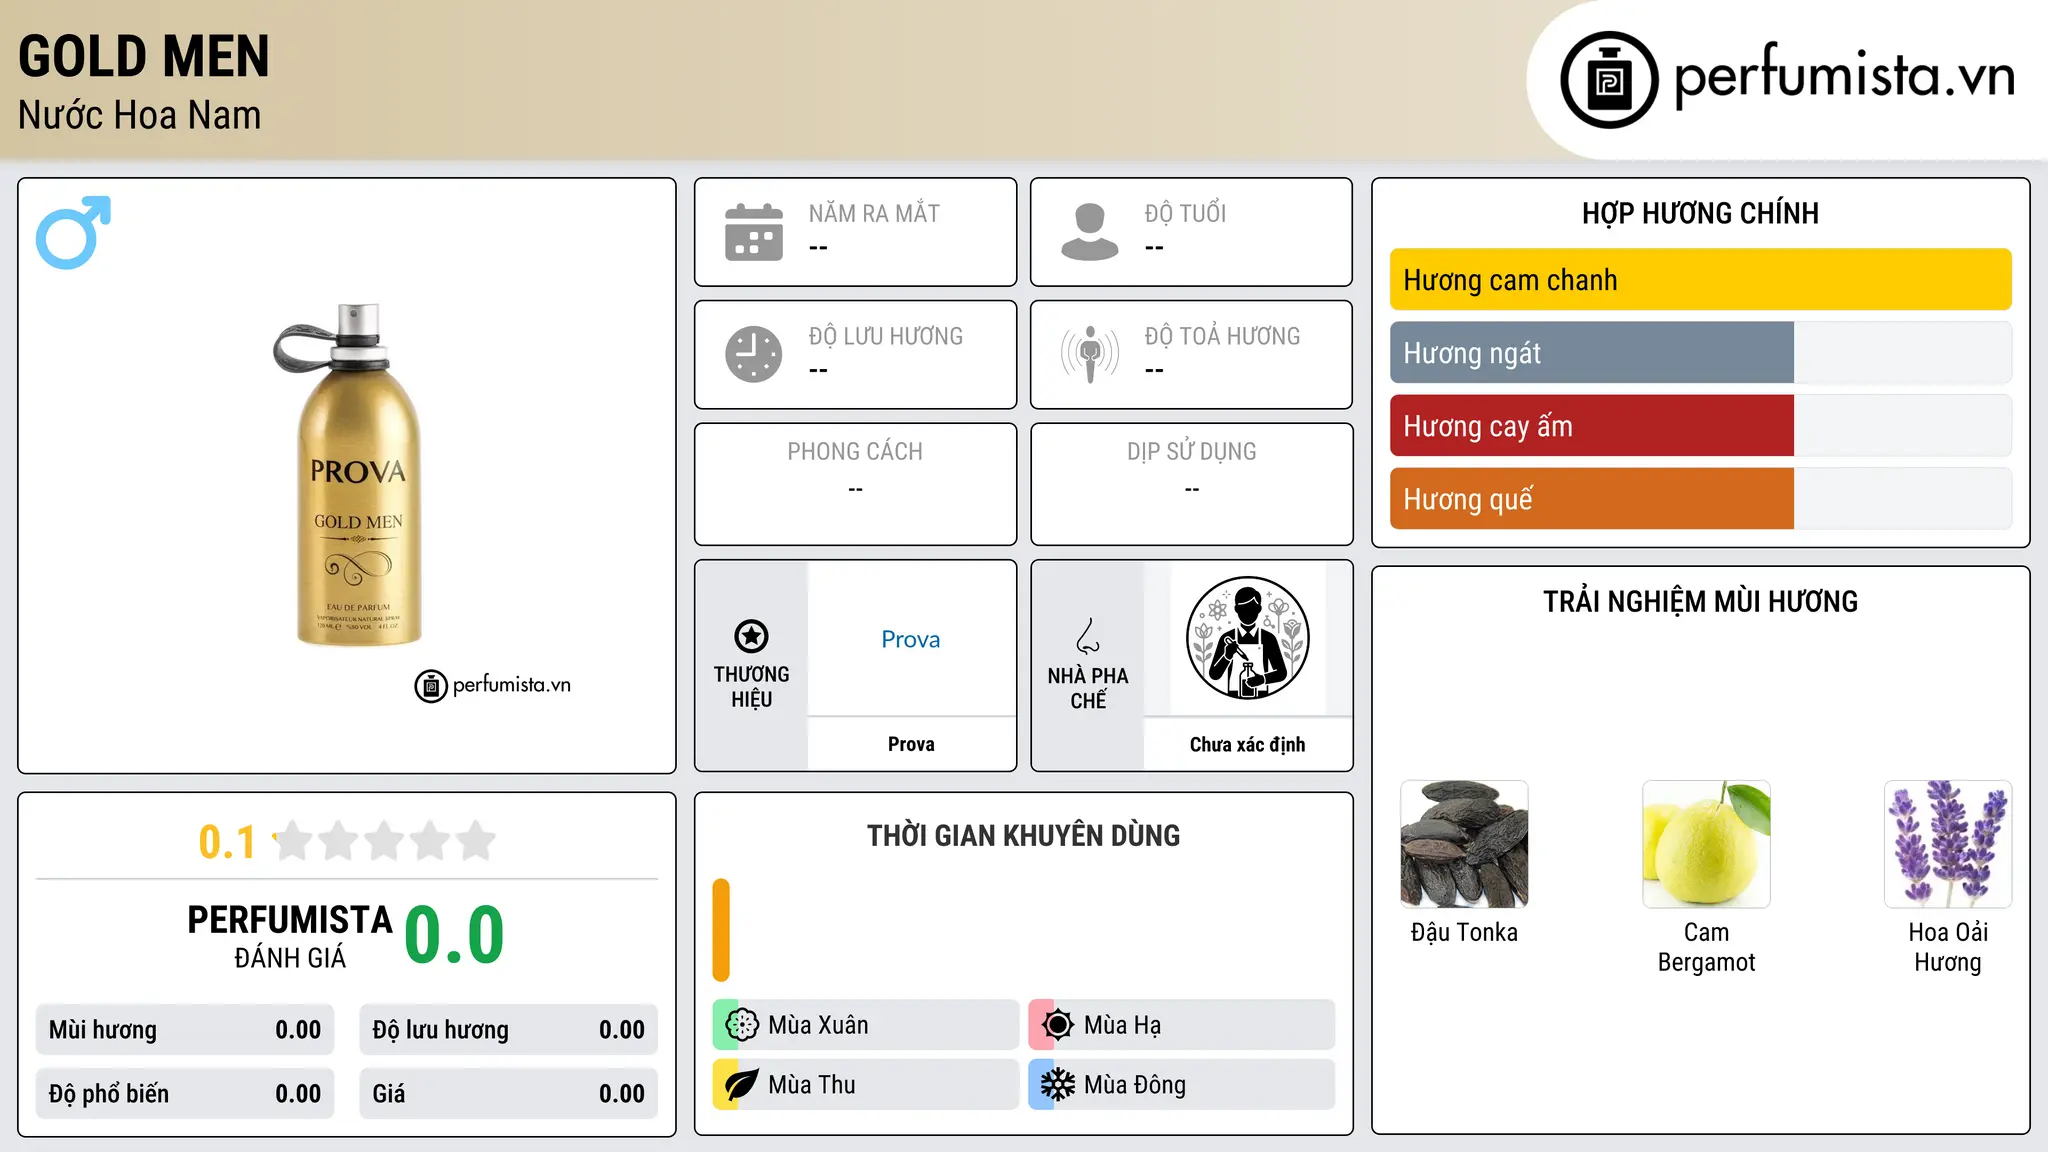Click the spring flower icon for Mùa Xuân

coord(742,1025)
